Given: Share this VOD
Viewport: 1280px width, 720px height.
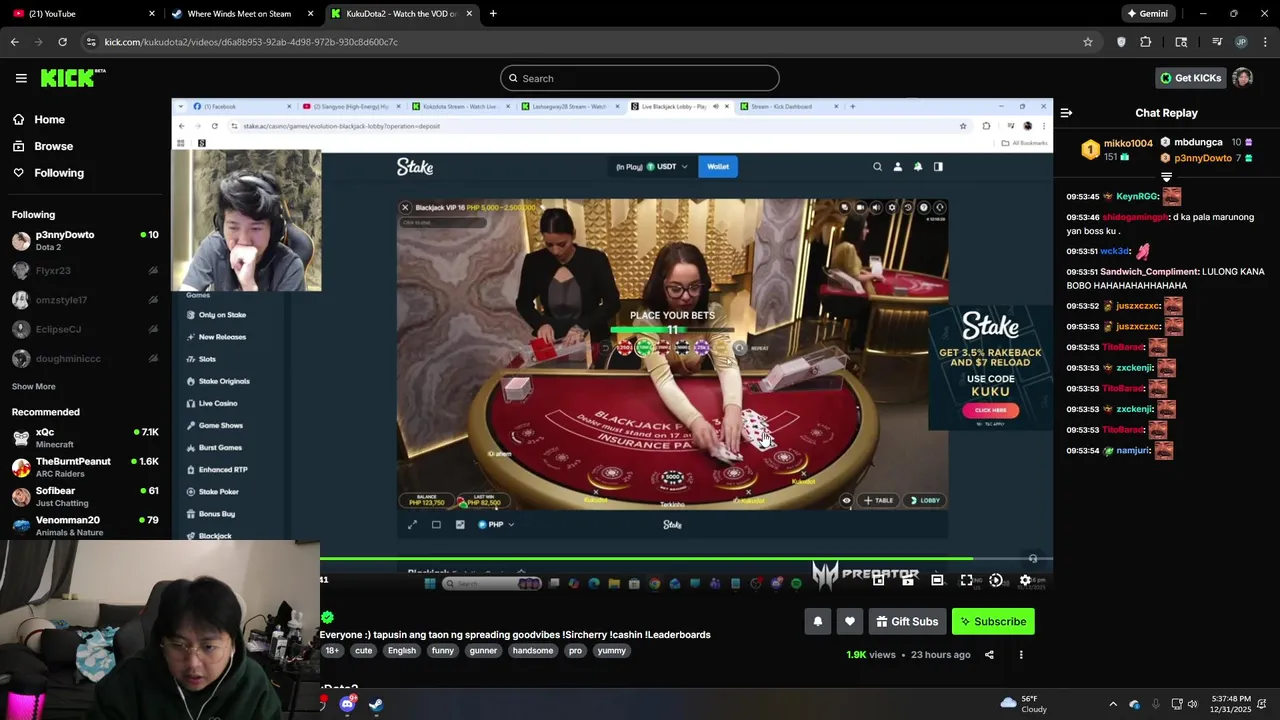Looking at the screenshot, I should coord(989,655).
